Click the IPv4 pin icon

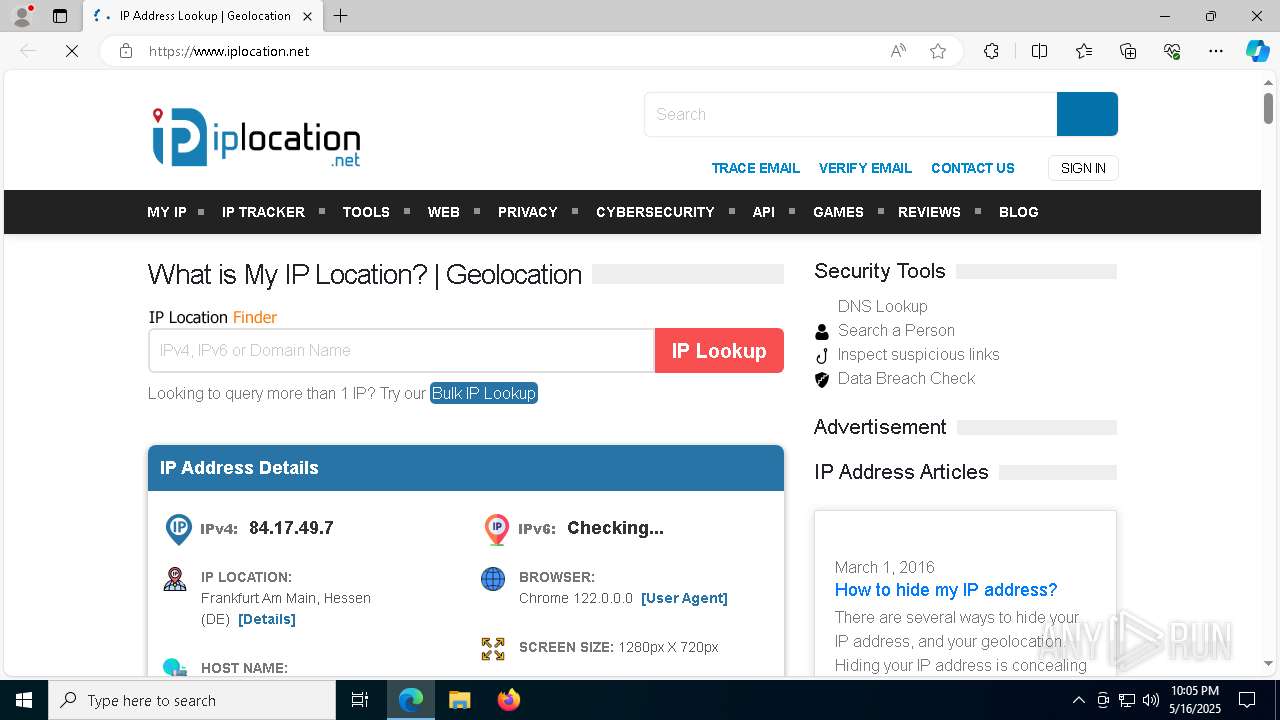(178, 529)
